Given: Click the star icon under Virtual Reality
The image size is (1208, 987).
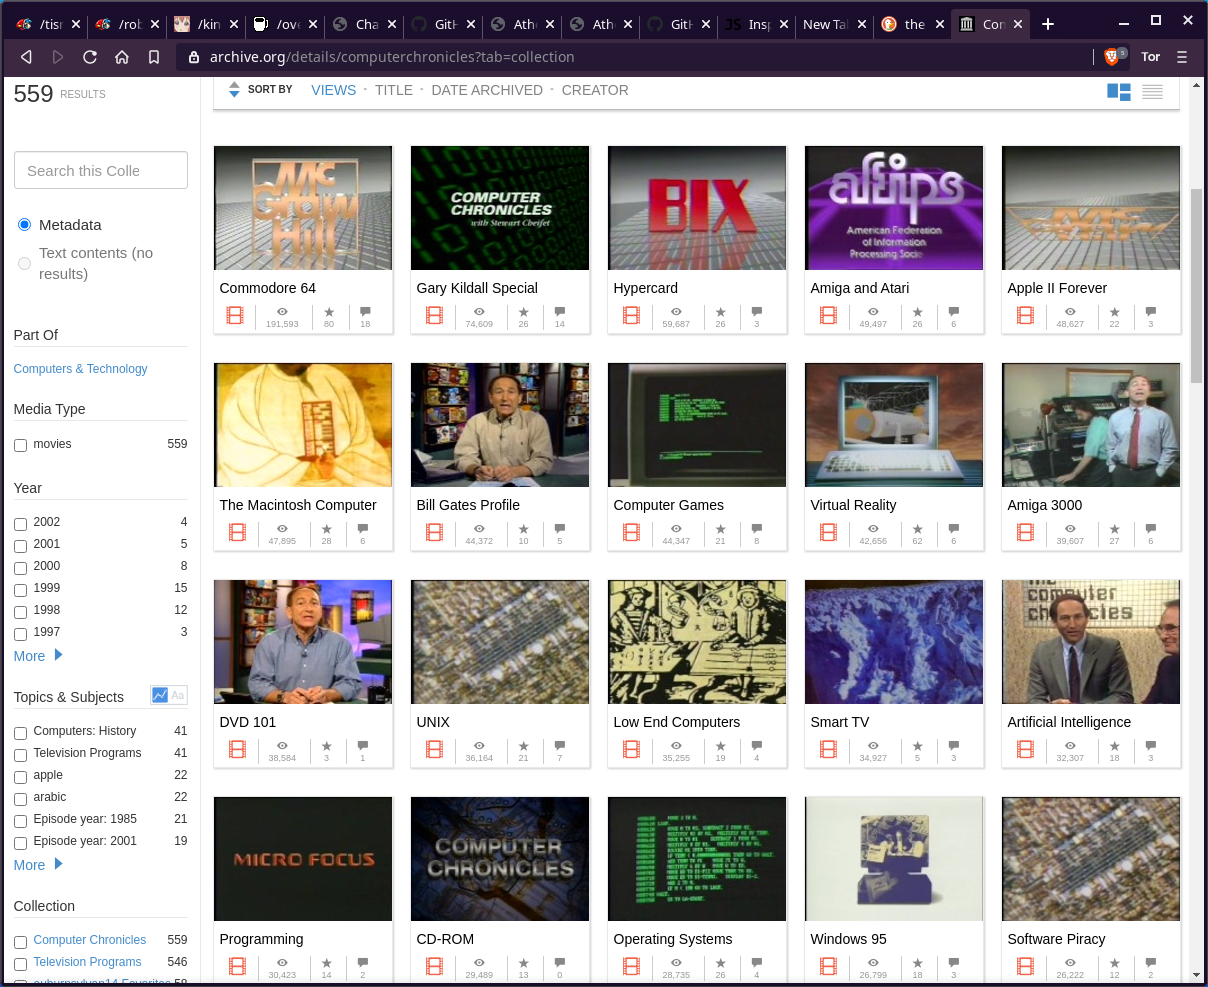Looking at the screenshot, I should (917, 529).
